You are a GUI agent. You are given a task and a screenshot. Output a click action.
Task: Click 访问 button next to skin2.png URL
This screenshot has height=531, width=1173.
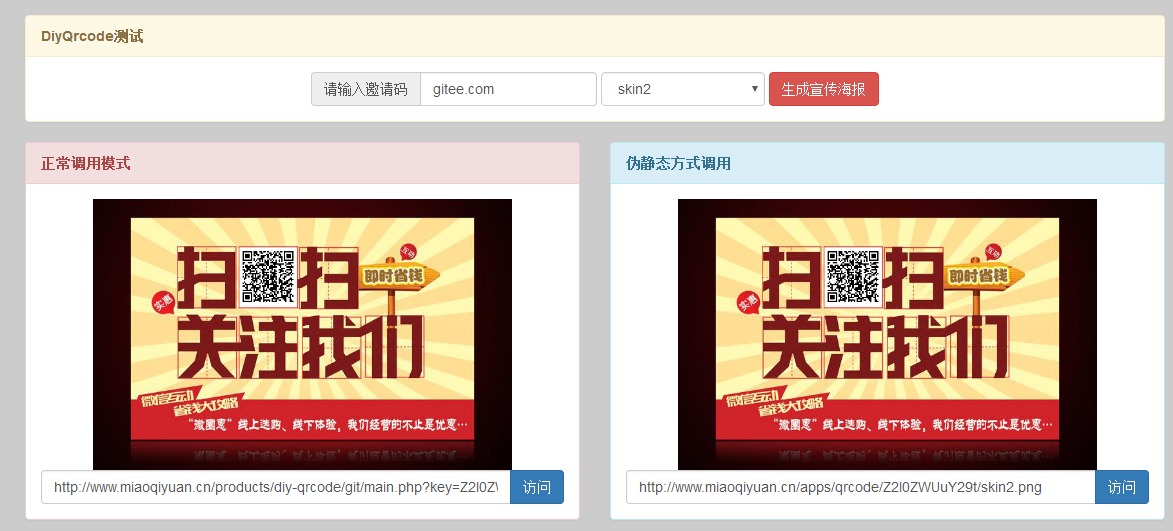tap(1122, 487)
